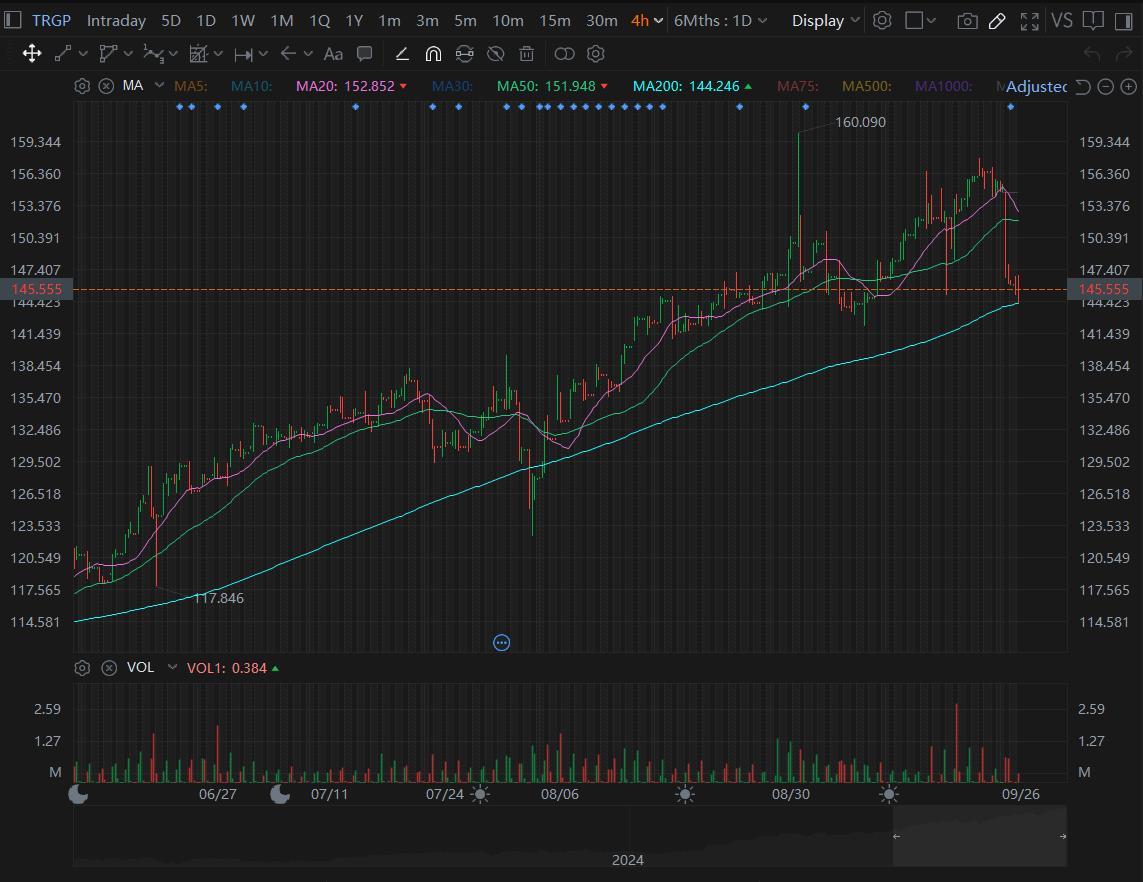
Task: Select the Aa text tool
Action: click(333, 53)
